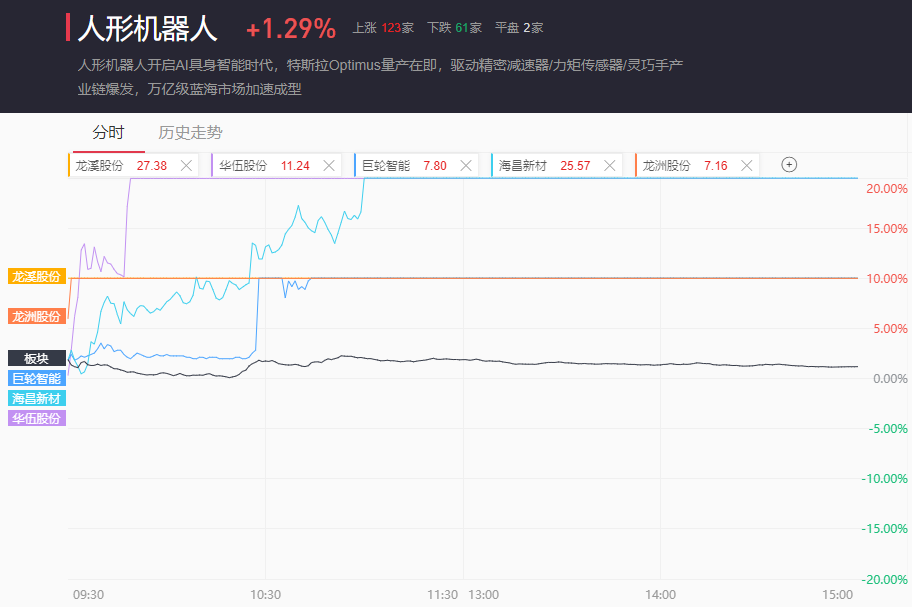The height and width of the screenshot is (607, 912).
Task: Open the 上涨 123家 gainers count
Action: coord(382,28)
